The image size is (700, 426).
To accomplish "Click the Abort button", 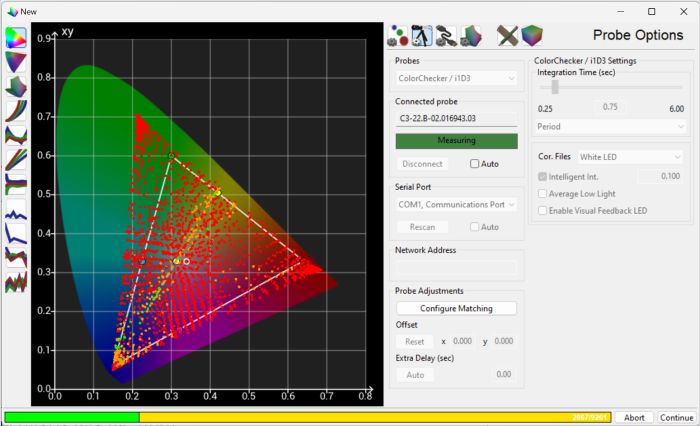I will coord(634,418).
